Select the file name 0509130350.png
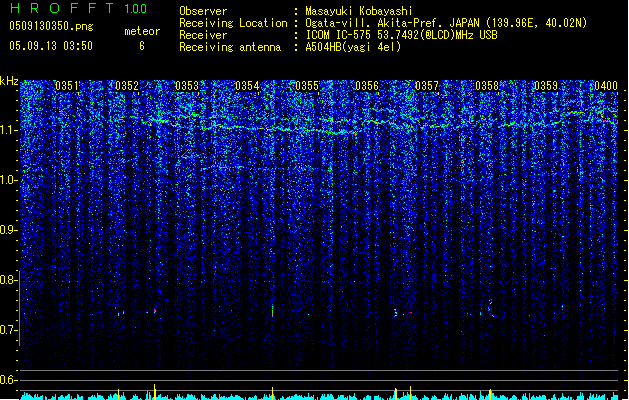 click(x=51, y=26)
